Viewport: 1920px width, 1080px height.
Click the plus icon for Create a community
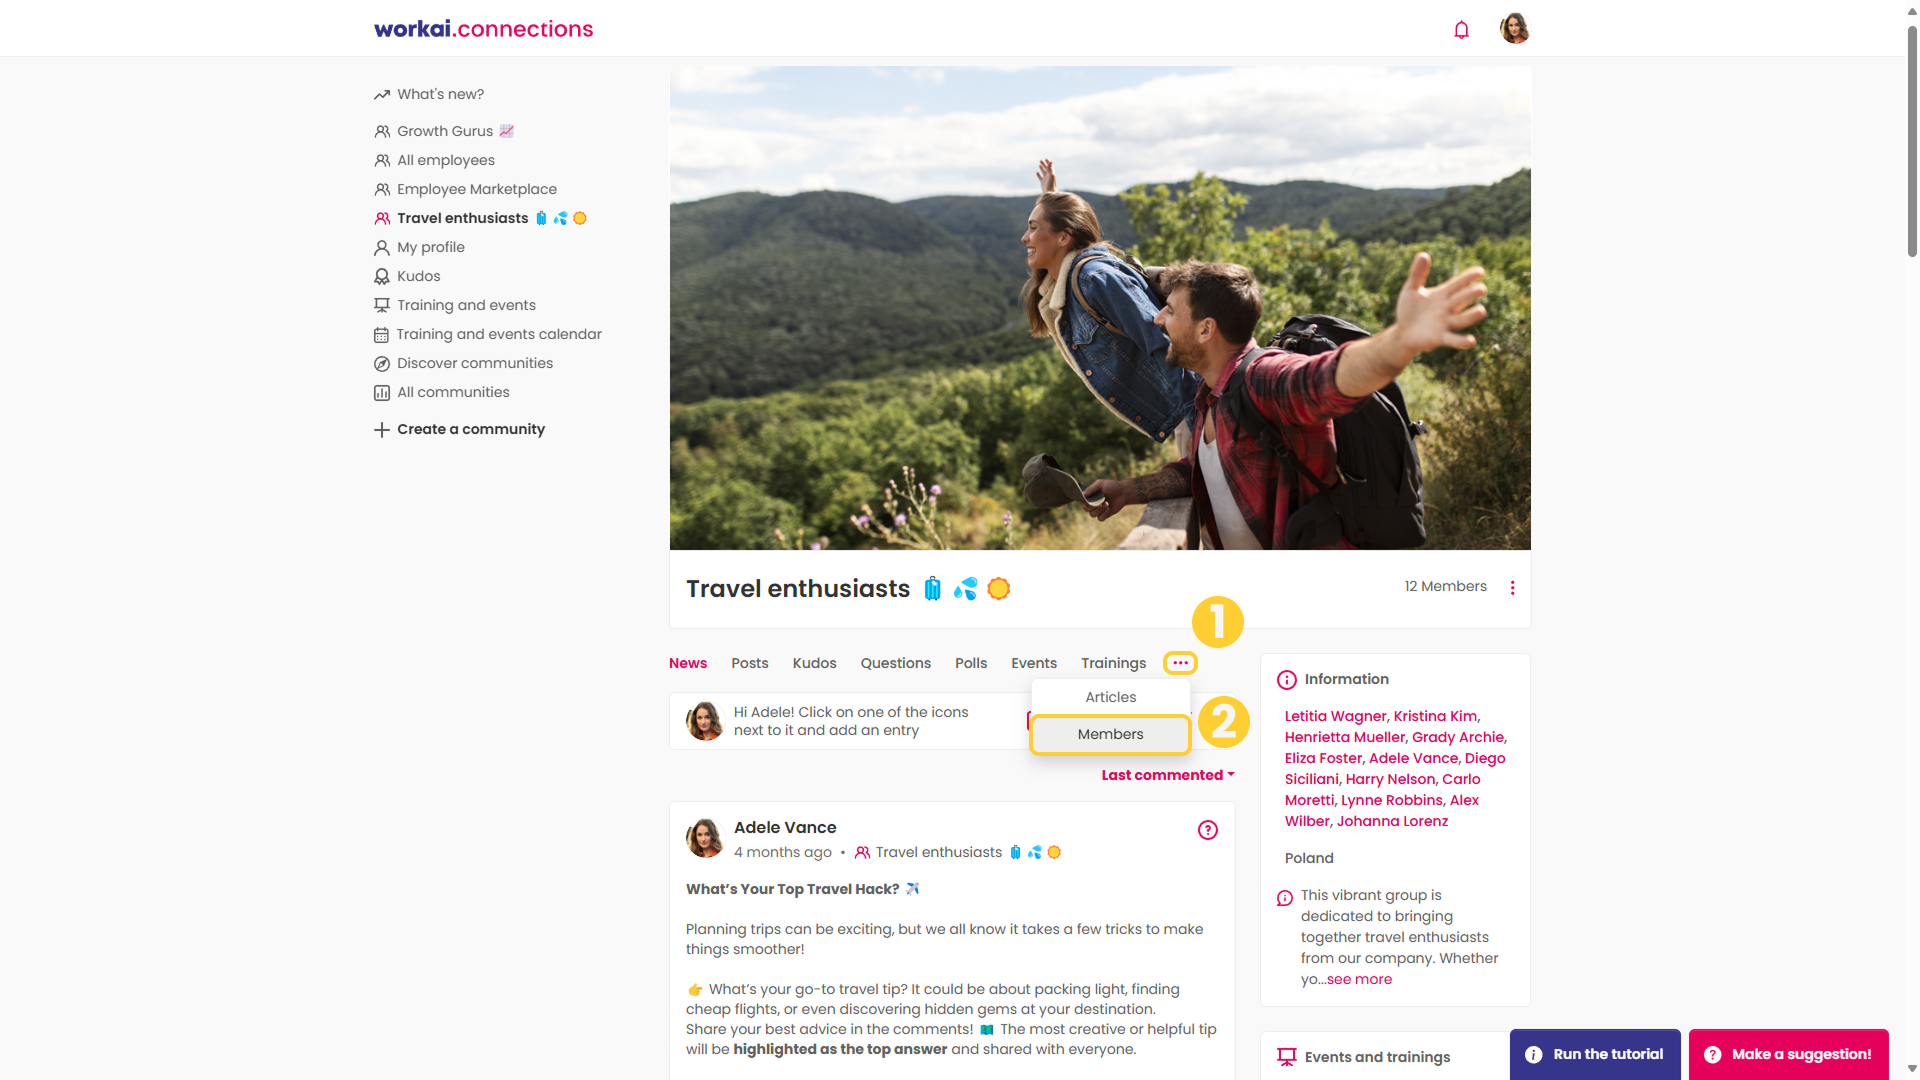pyautogui.click(x=382, y=430)
